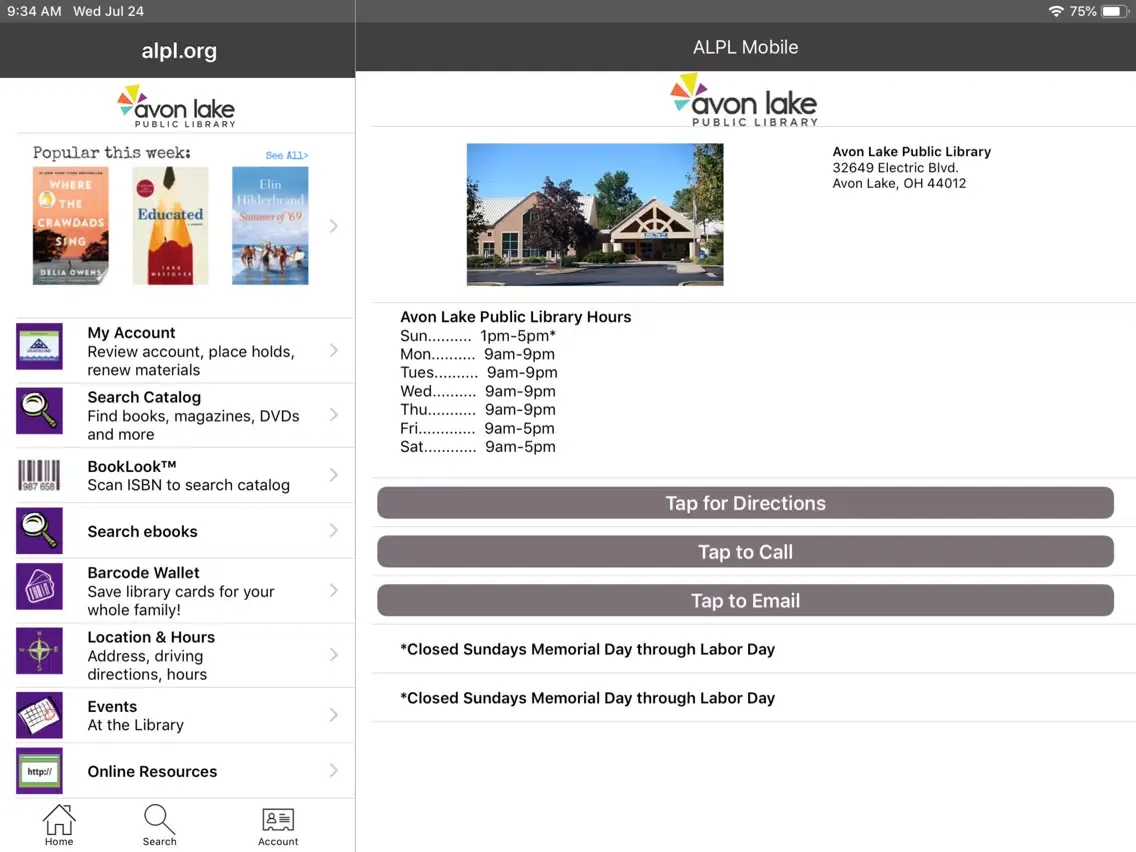Screen dimensions: 1136x852
Task: Tap to Email the library
Action: [745, 600]
